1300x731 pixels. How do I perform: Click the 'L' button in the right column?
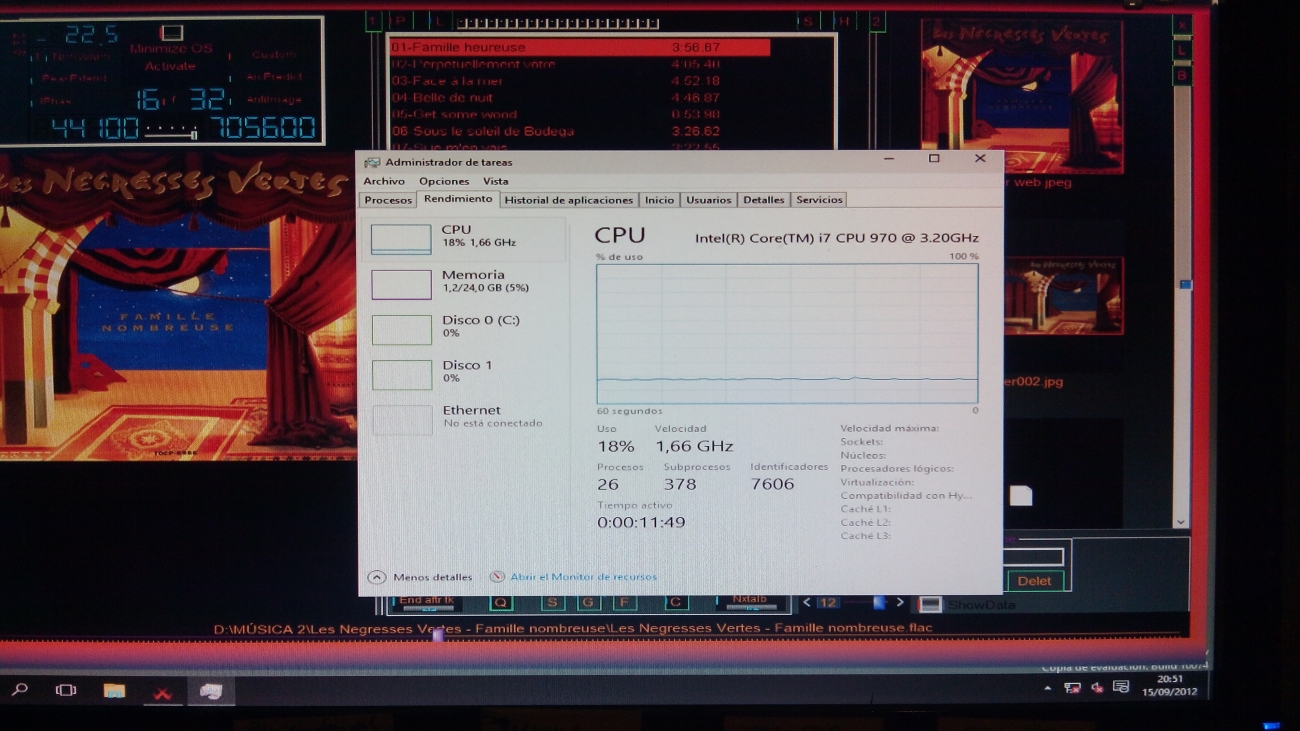(x=1182, y=50)
